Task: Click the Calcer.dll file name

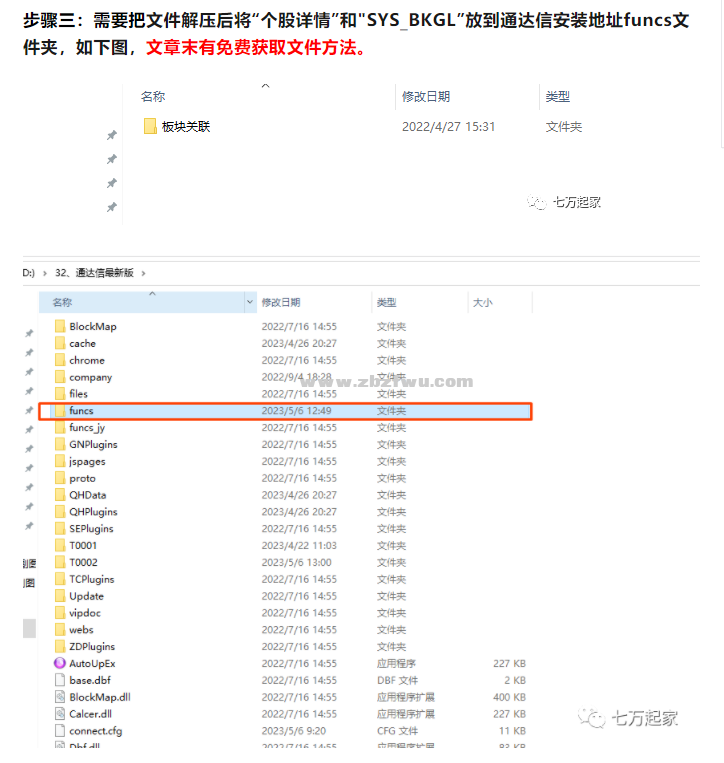Action: coord(90,714)
